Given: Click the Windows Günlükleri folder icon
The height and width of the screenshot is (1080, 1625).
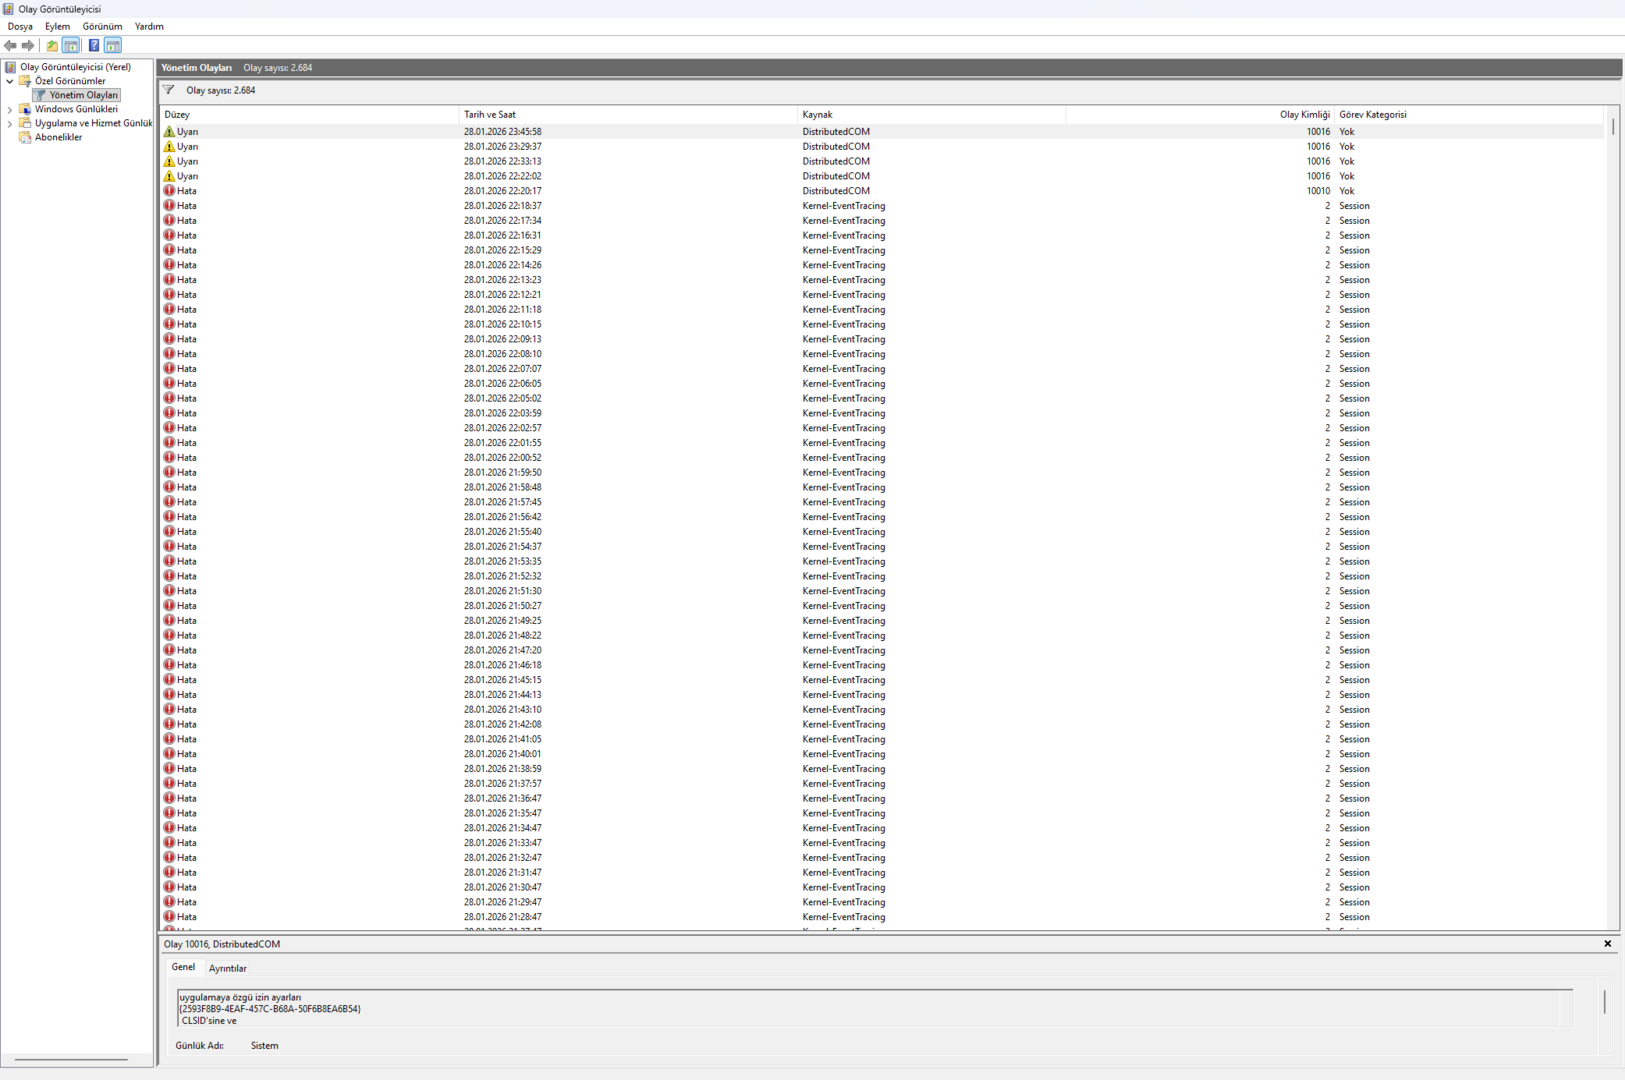Looking at the screenshot, I should (25, 109).
